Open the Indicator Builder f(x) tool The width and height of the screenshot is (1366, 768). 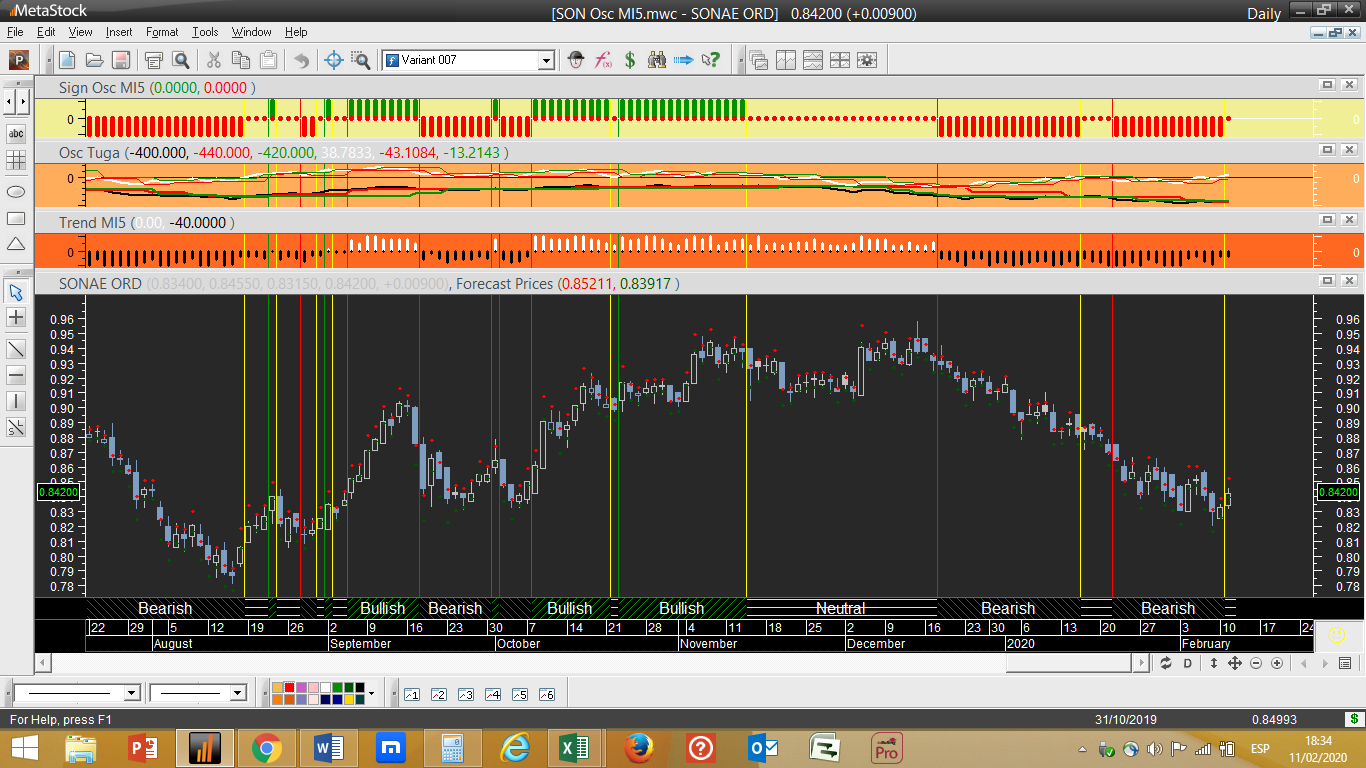[x=603, y=60]
